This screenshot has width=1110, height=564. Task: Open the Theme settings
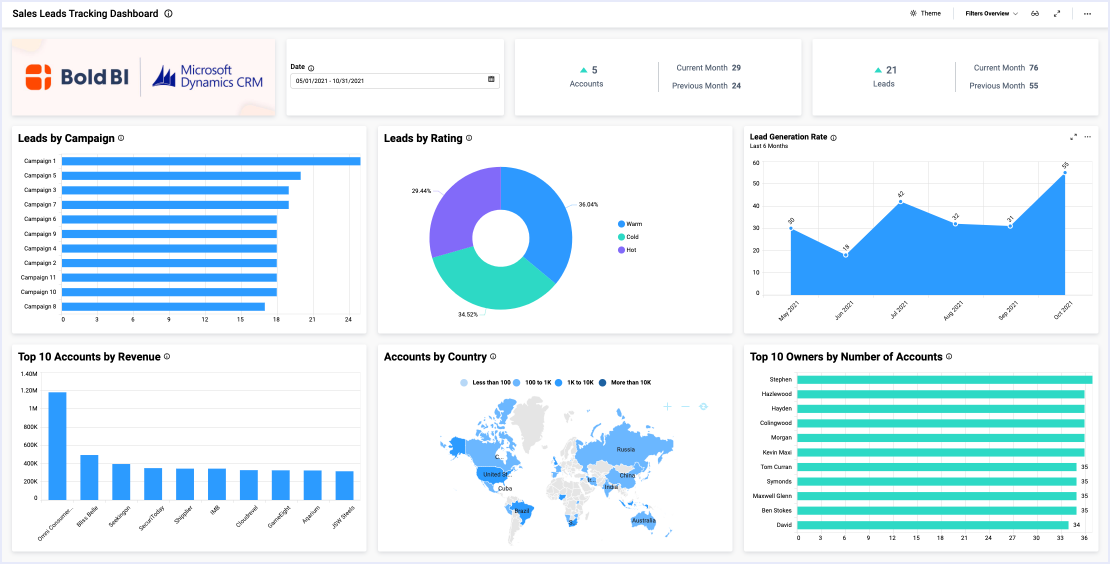tap(925, 14)
